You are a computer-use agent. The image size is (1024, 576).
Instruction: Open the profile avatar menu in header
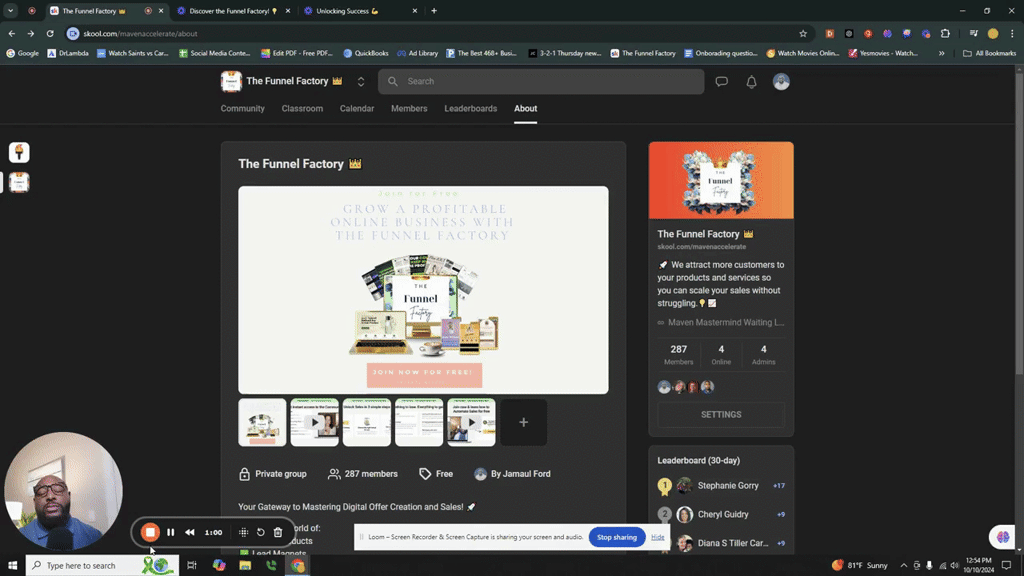point(781,82)
